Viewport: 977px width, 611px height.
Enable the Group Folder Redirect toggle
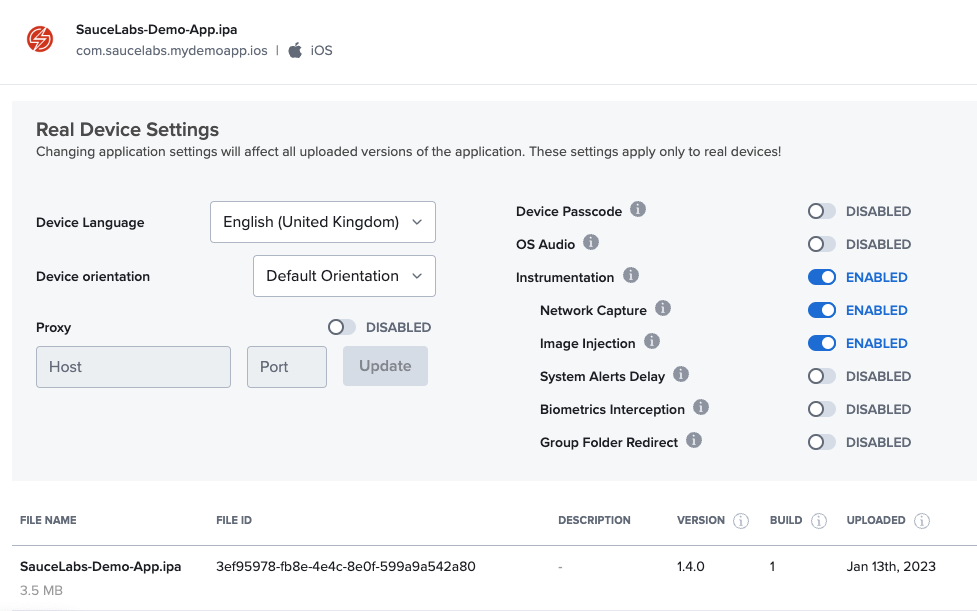tap(821, 442)
